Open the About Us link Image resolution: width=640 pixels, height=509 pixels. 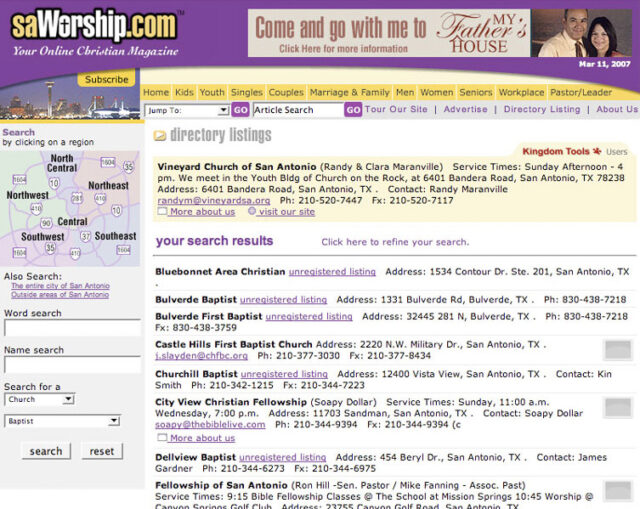tap(617, 109)
